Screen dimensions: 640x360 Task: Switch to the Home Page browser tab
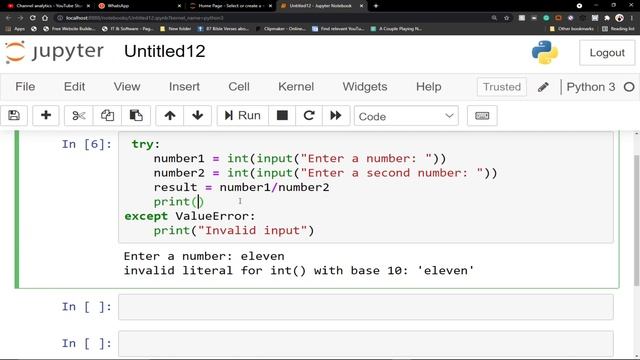pos(231,6)
